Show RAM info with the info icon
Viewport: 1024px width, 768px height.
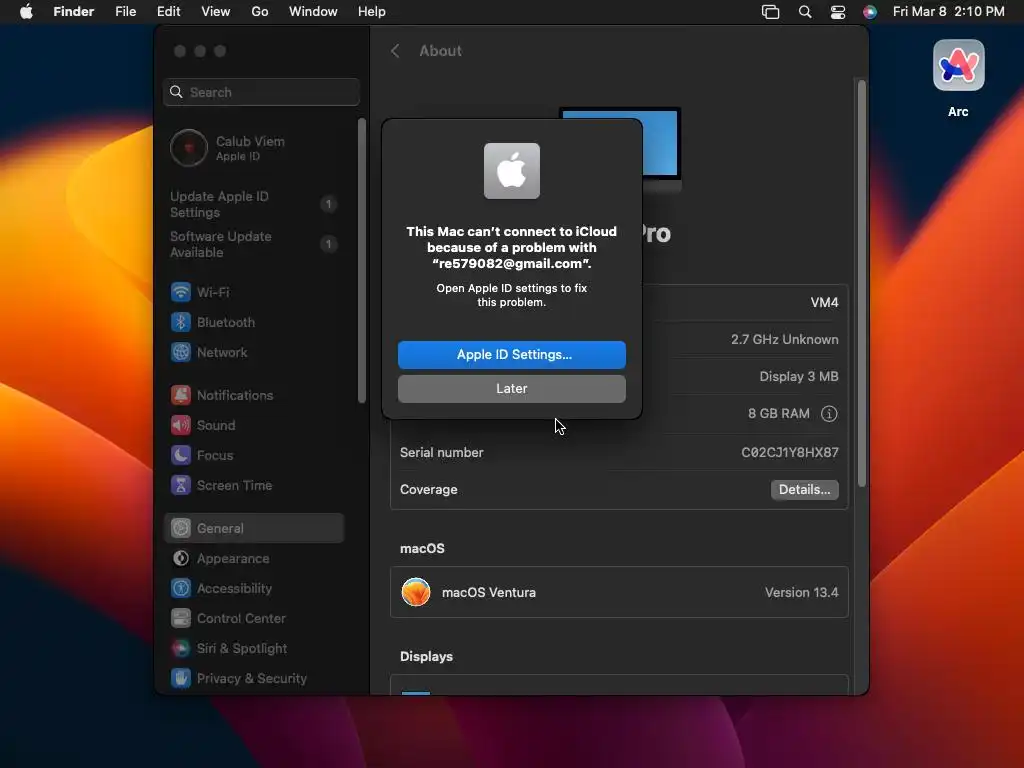tap(829, 413)
